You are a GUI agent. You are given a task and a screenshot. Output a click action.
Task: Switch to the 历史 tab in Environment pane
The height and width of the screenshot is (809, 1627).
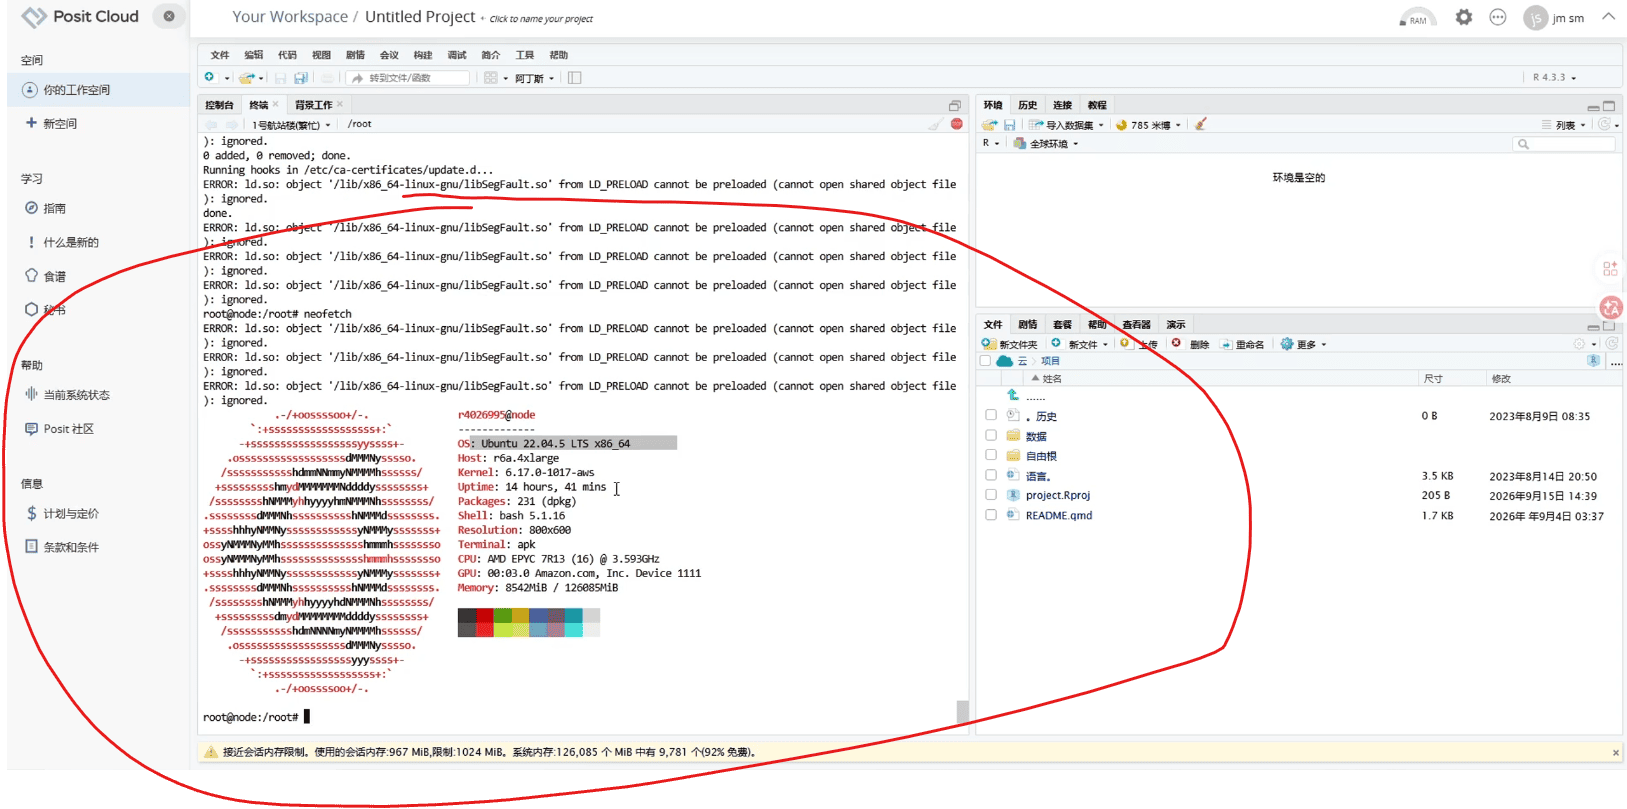click(x=1027, y=105)
